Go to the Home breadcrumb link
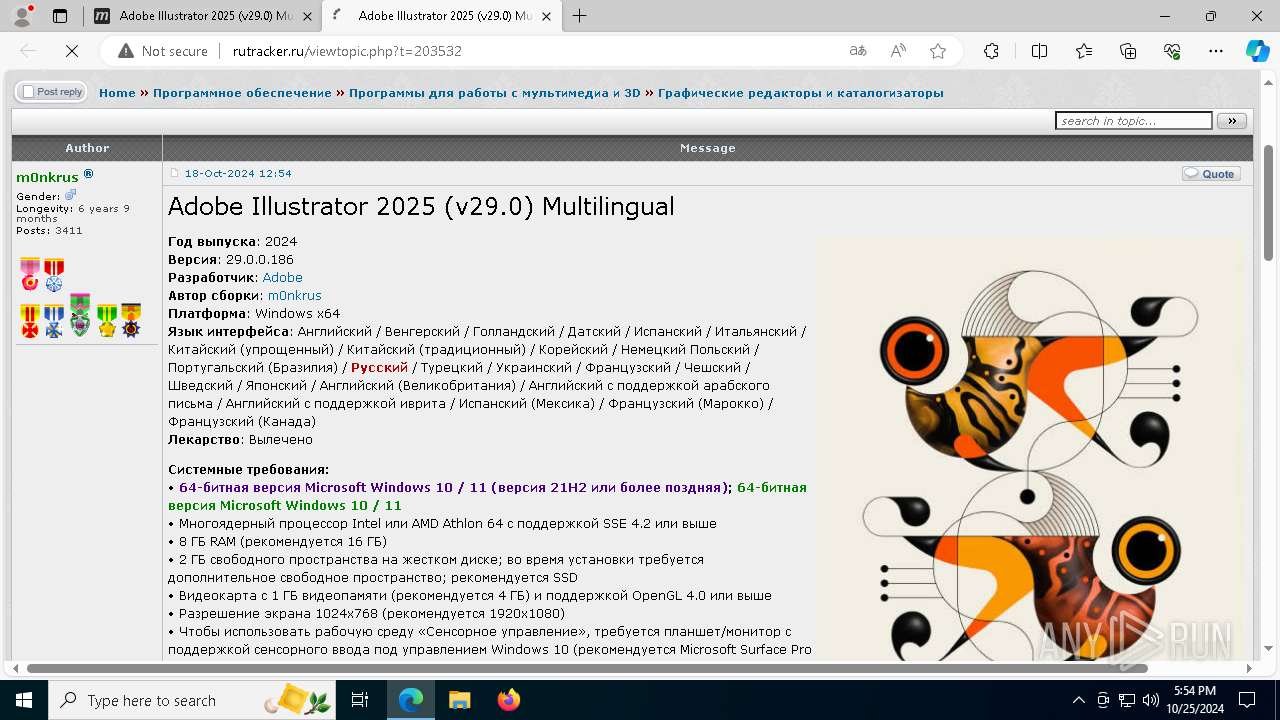This screenshot has height=720, width=1280. coord(117,93)
